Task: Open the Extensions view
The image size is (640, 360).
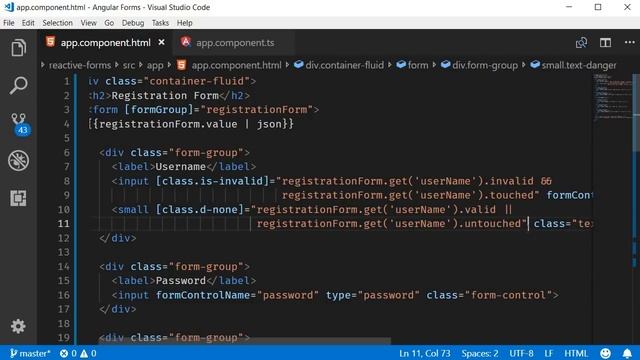Action: point(18,198)
